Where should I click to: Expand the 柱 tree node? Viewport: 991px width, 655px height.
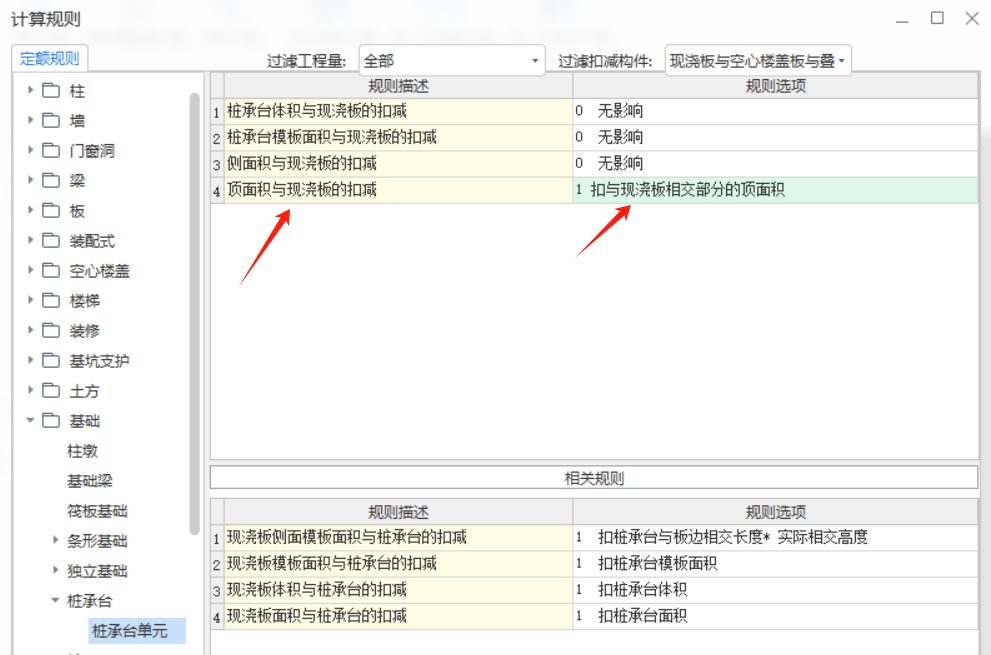pos(30,90)
